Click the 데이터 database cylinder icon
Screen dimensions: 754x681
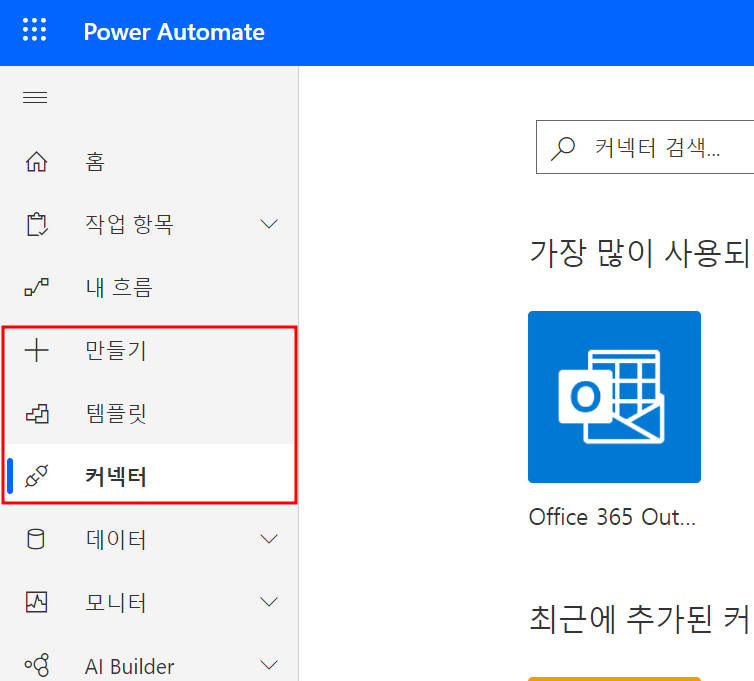[x=36, y=540]
